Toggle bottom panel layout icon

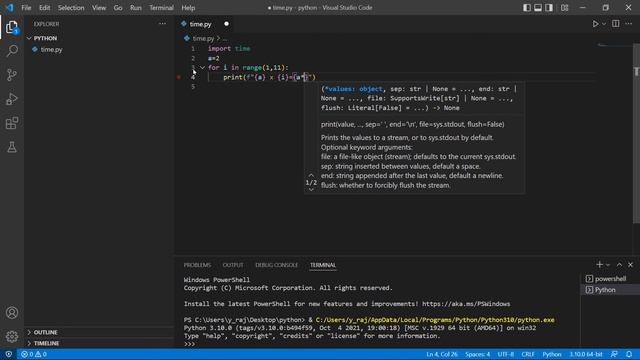tap(538, 8)
